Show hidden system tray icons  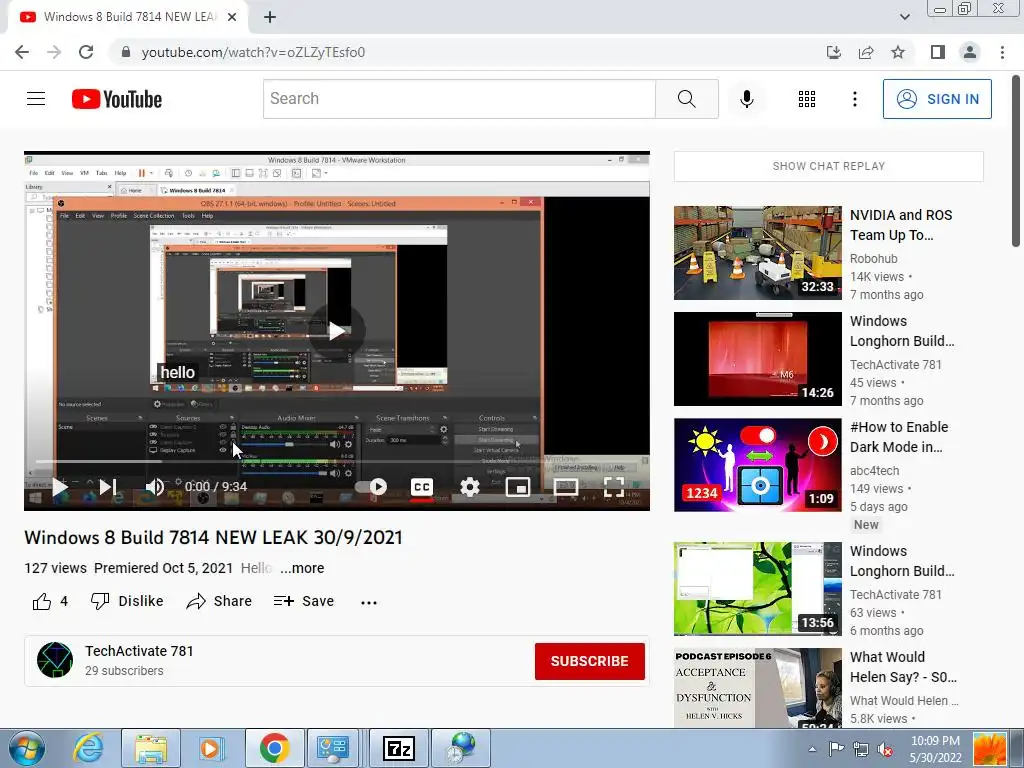(812, 750)
